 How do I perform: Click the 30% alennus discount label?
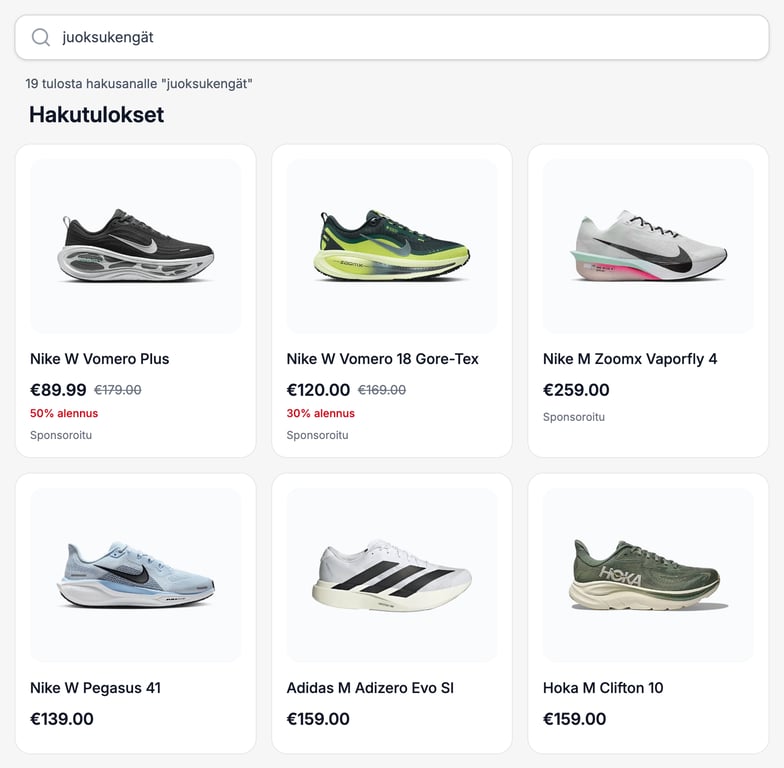[x=320, y=413]
